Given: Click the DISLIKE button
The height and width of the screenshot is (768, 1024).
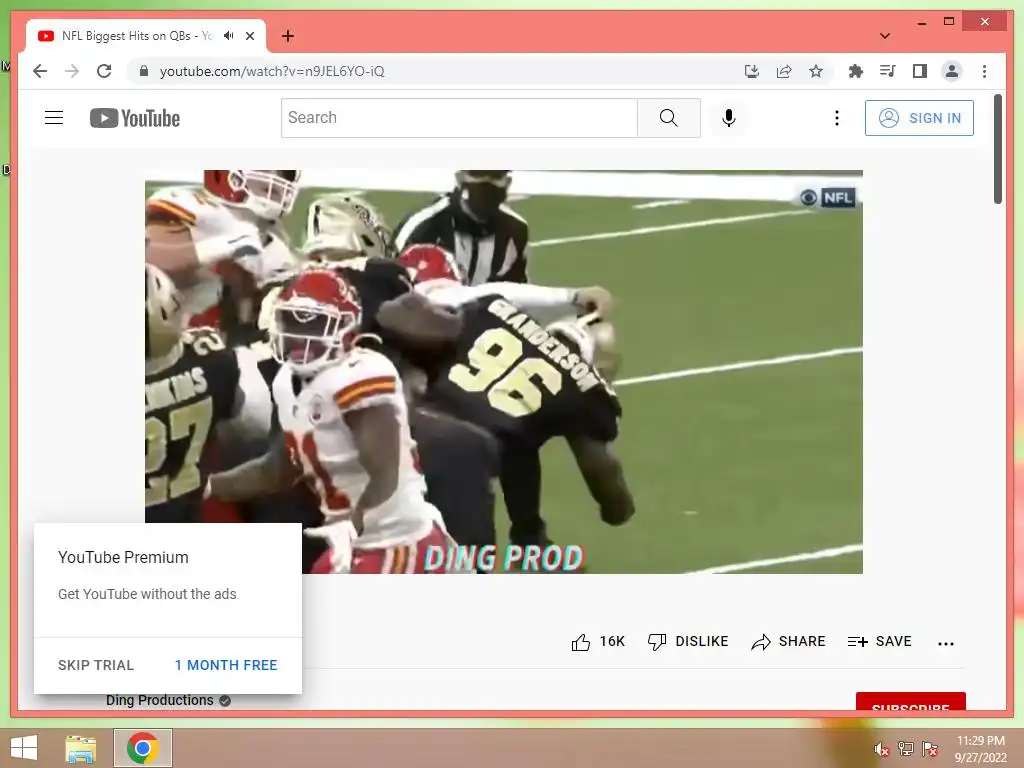Looking at the screenshot, I should (x=688, y=642).
